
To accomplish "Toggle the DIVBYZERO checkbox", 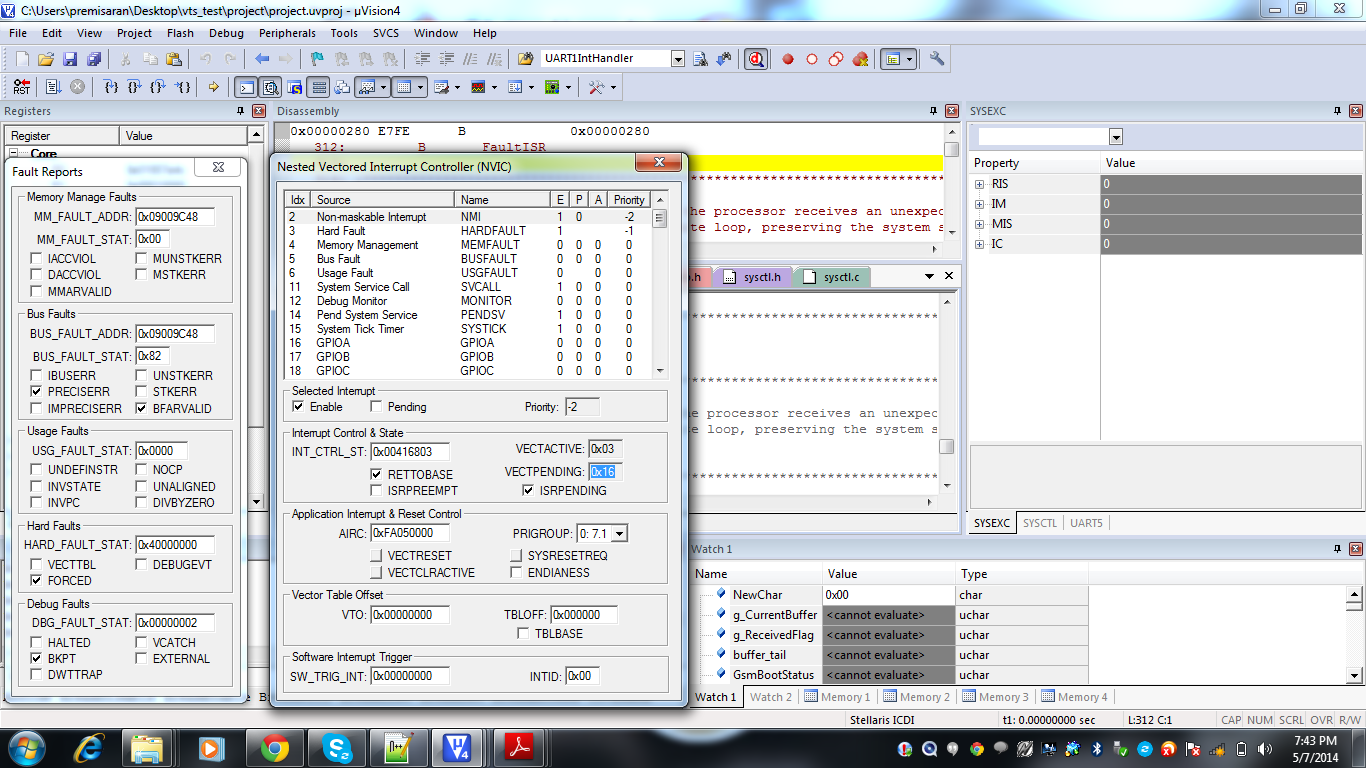I will (142, 502).
